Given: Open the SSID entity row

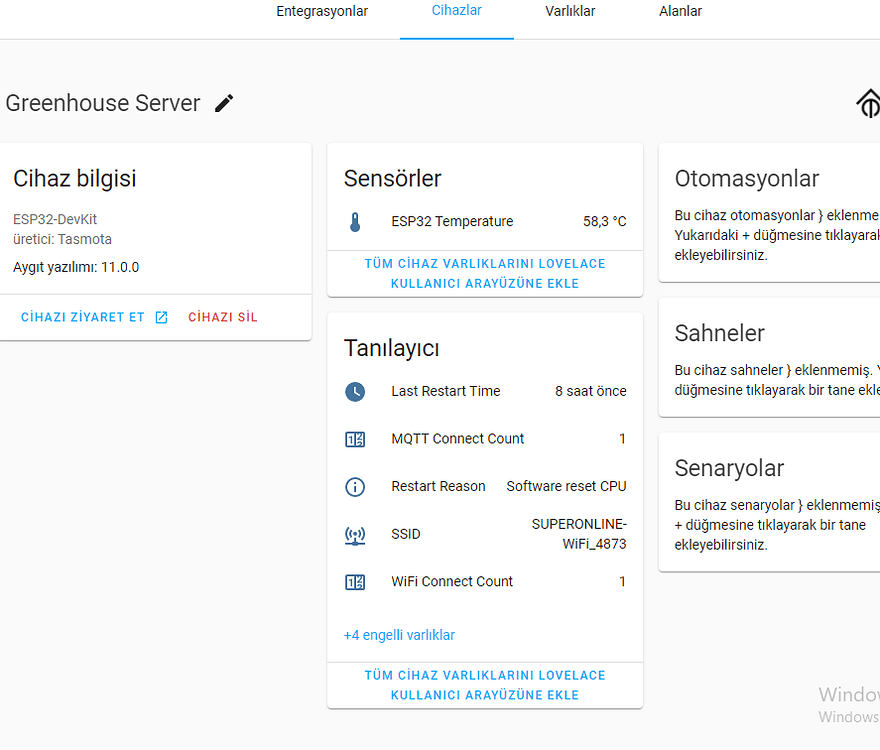Looking at the screenshot, I should click(485, 534).
